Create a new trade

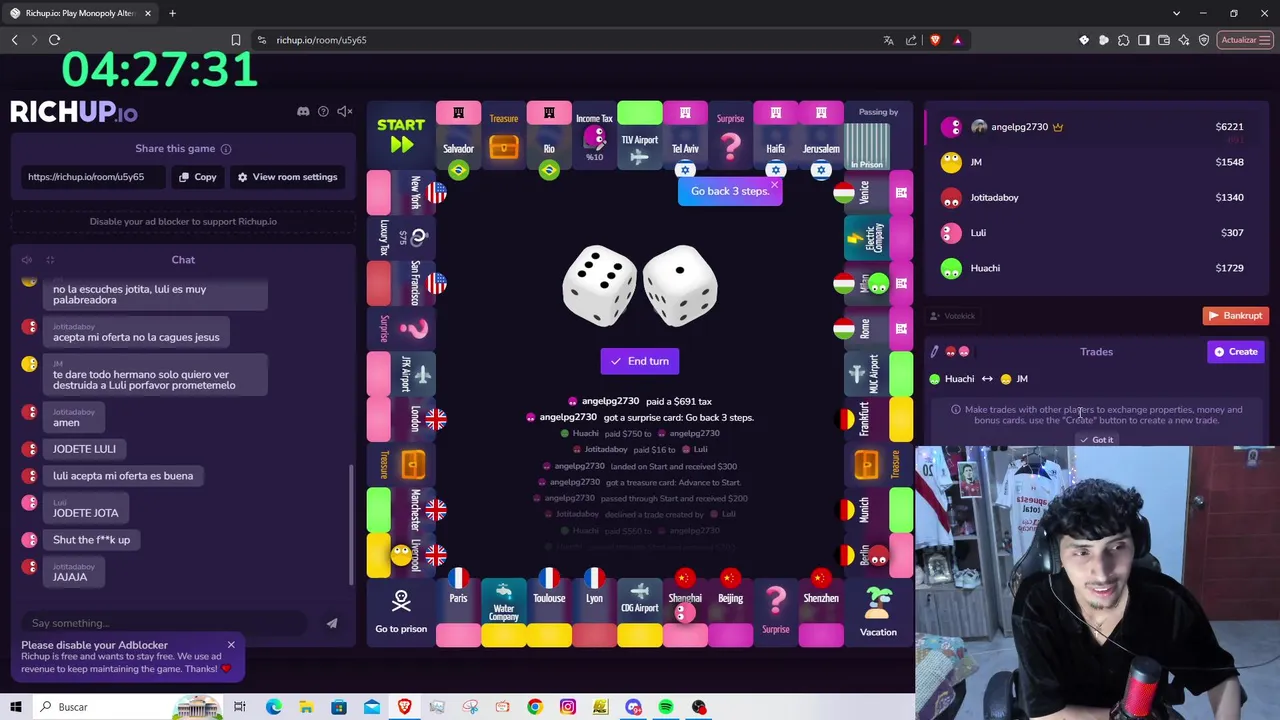(x=1236, y=352)
